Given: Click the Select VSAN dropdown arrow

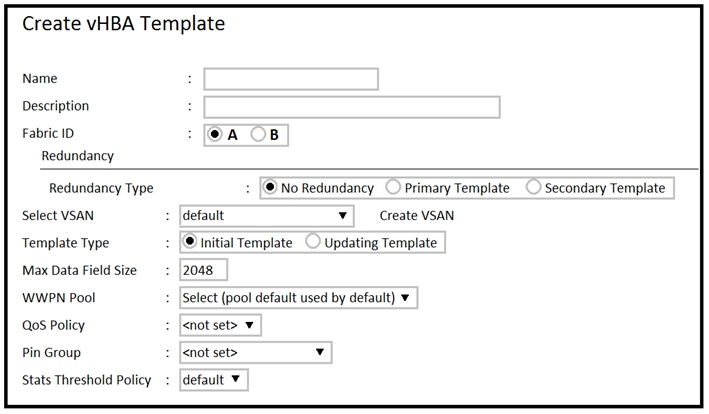Looking at the screenshot, I should coord(342,215).
